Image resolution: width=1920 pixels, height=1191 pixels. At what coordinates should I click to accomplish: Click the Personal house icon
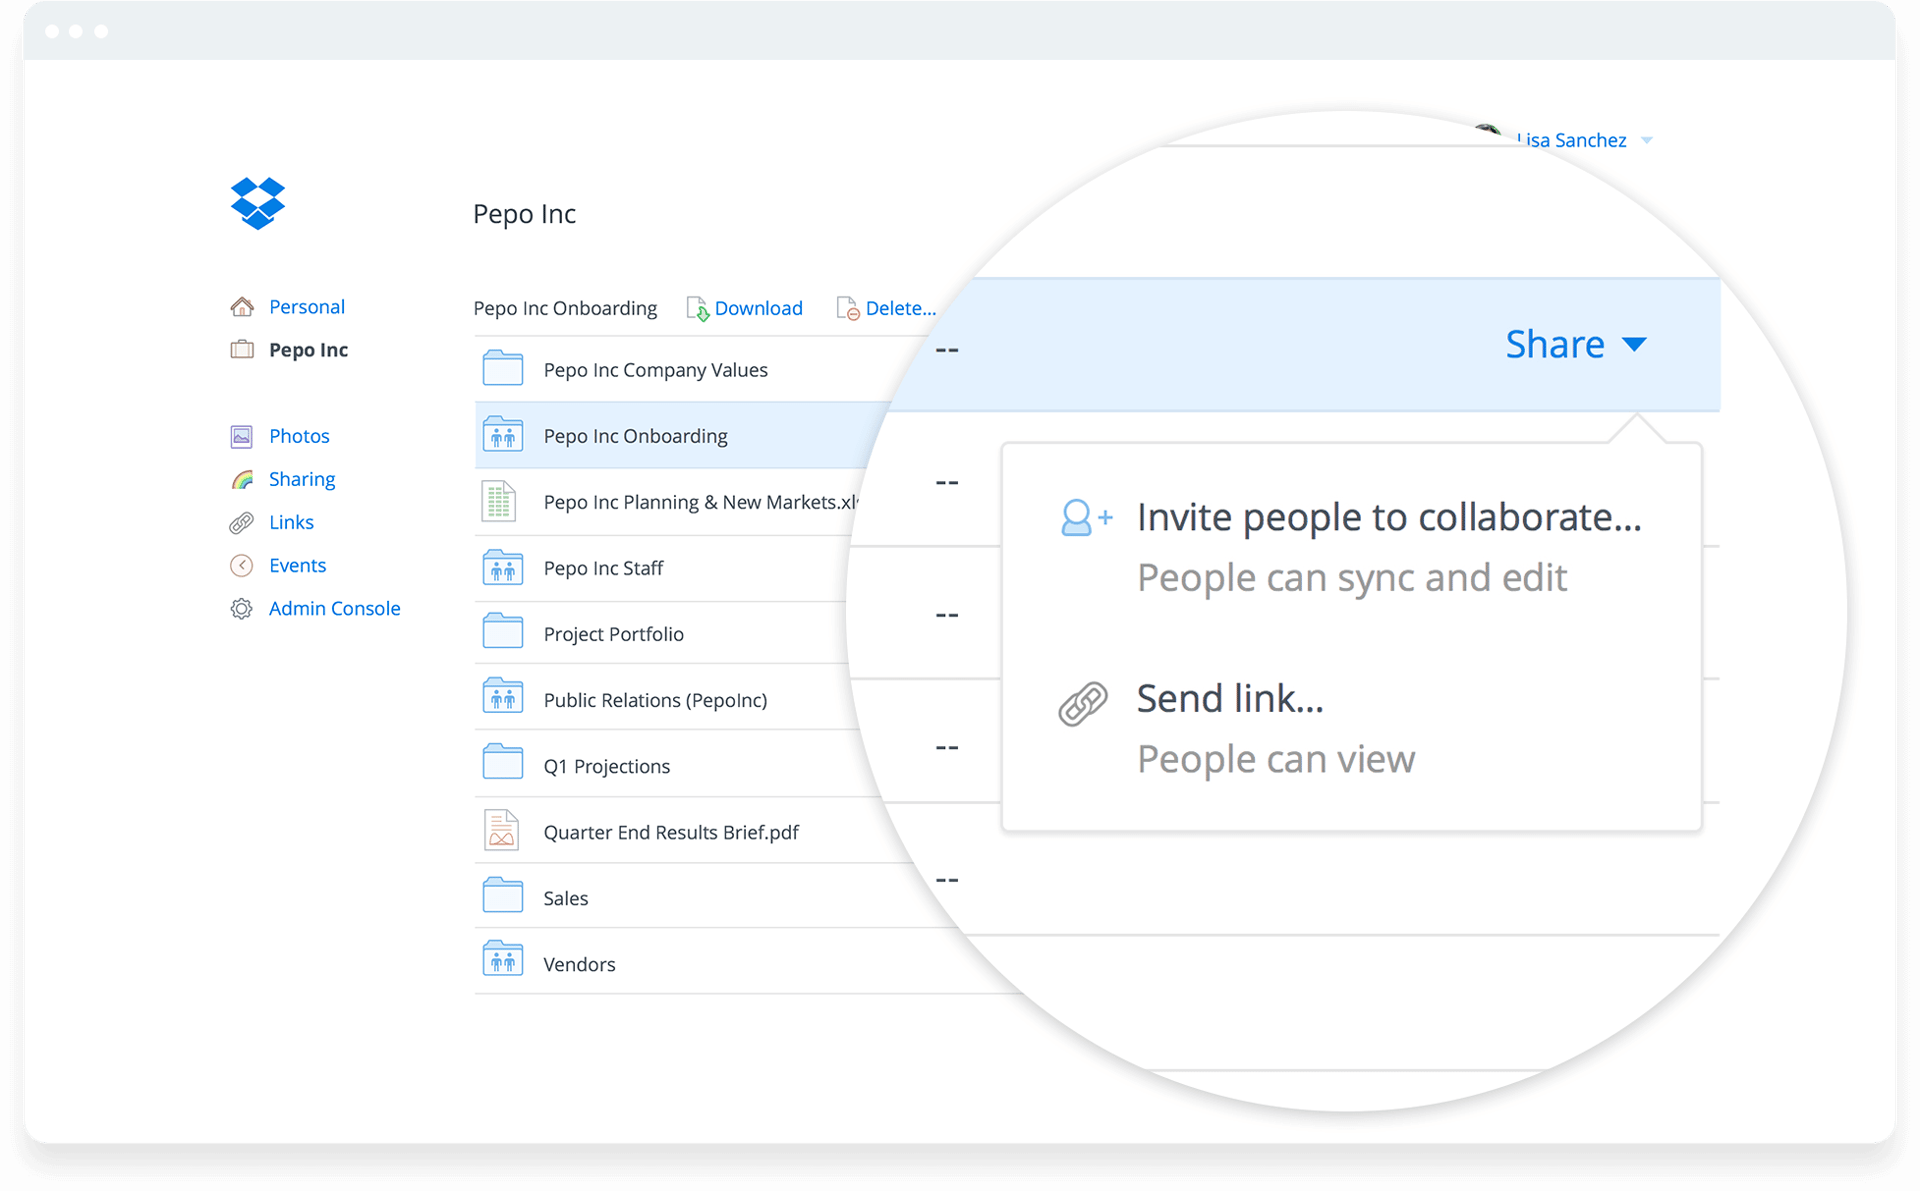(242, 307)
